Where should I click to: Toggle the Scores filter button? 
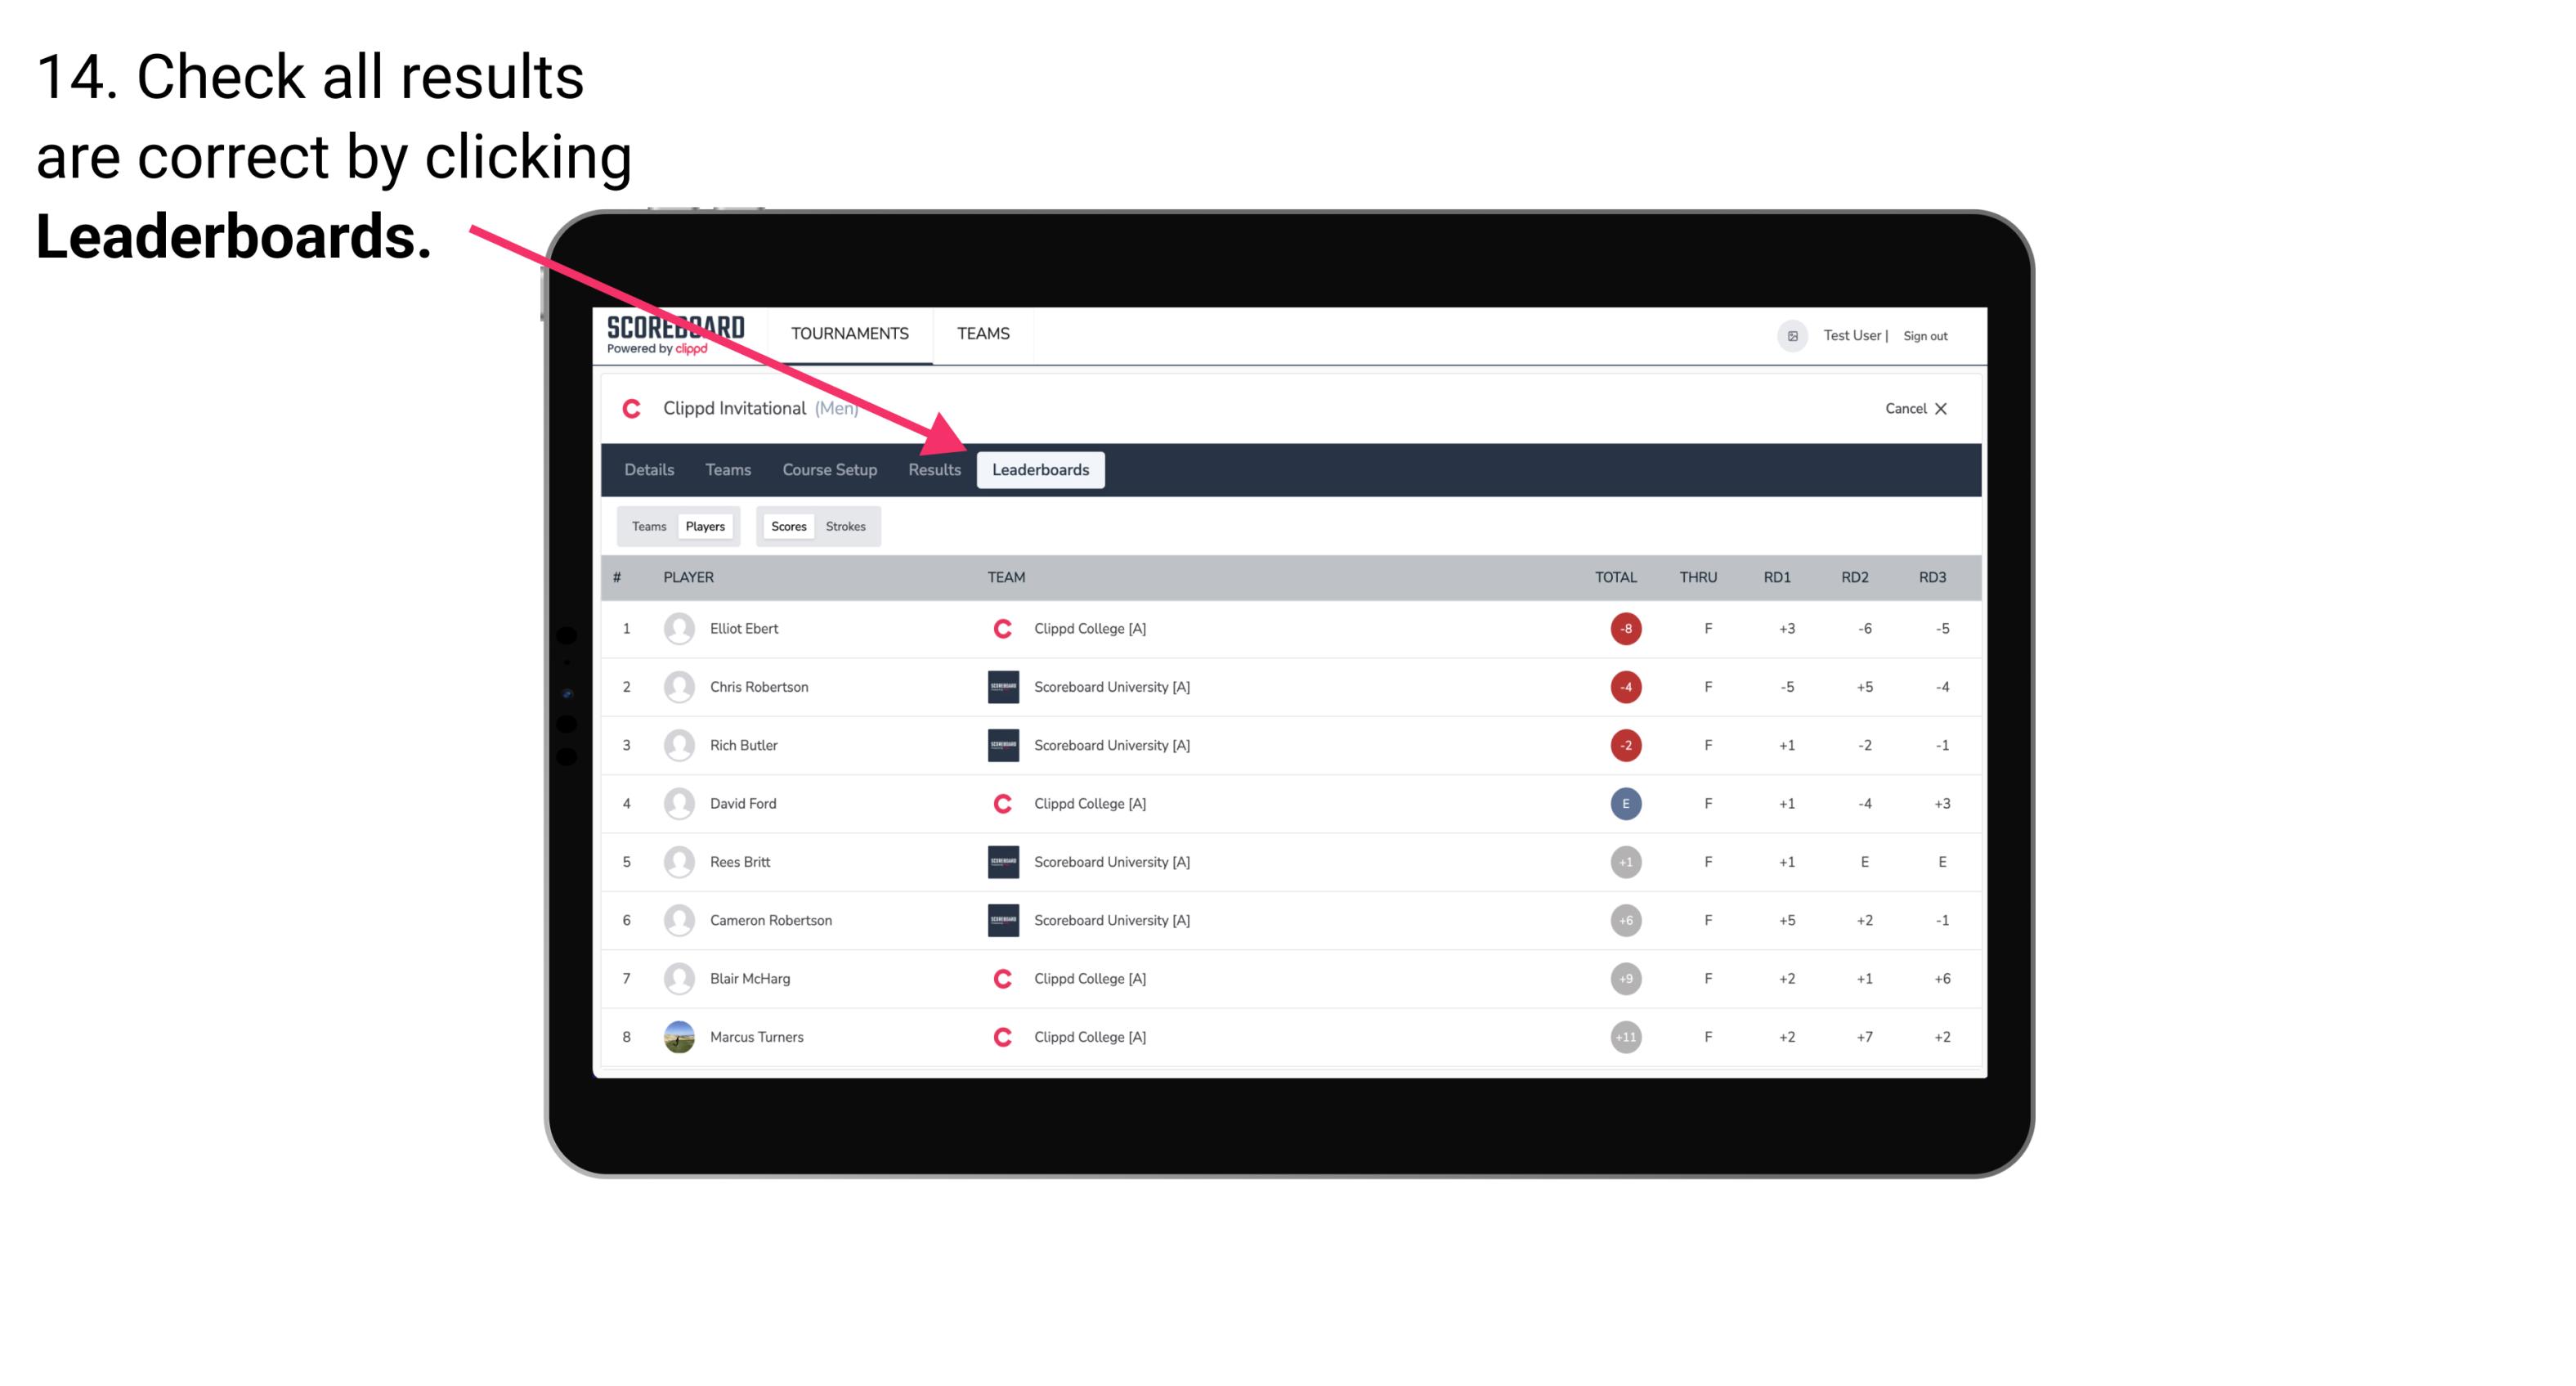tap(786, 526)
